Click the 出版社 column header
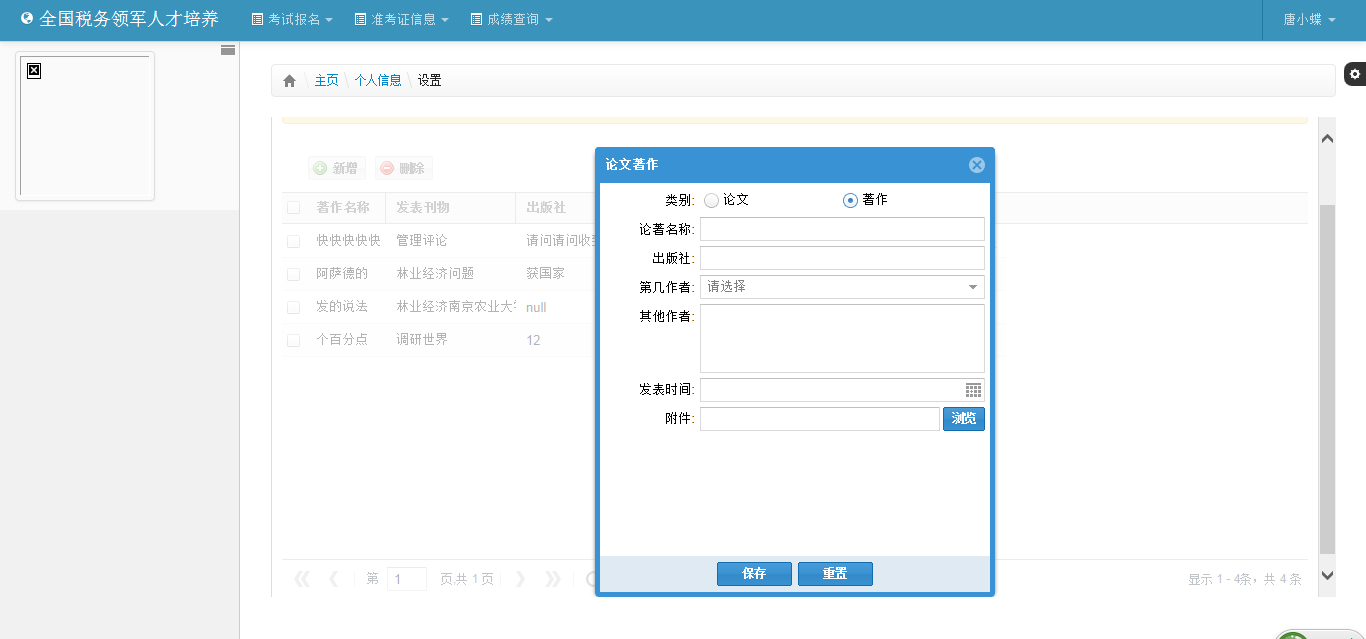 (546, 208)
